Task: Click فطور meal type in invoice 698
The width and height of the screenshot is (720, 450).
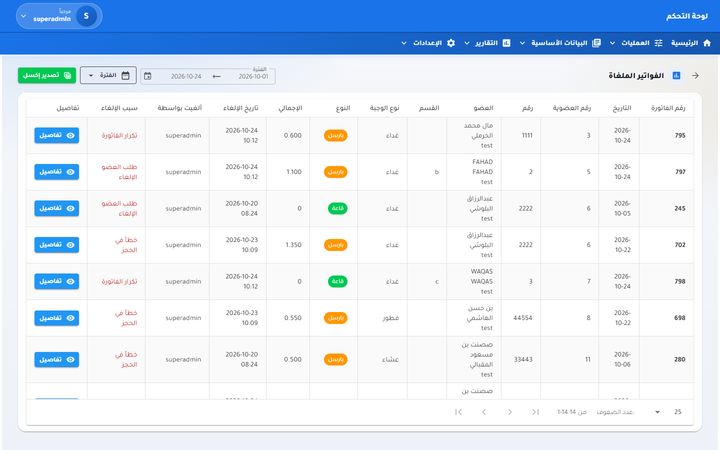Action: pos(390,318)
